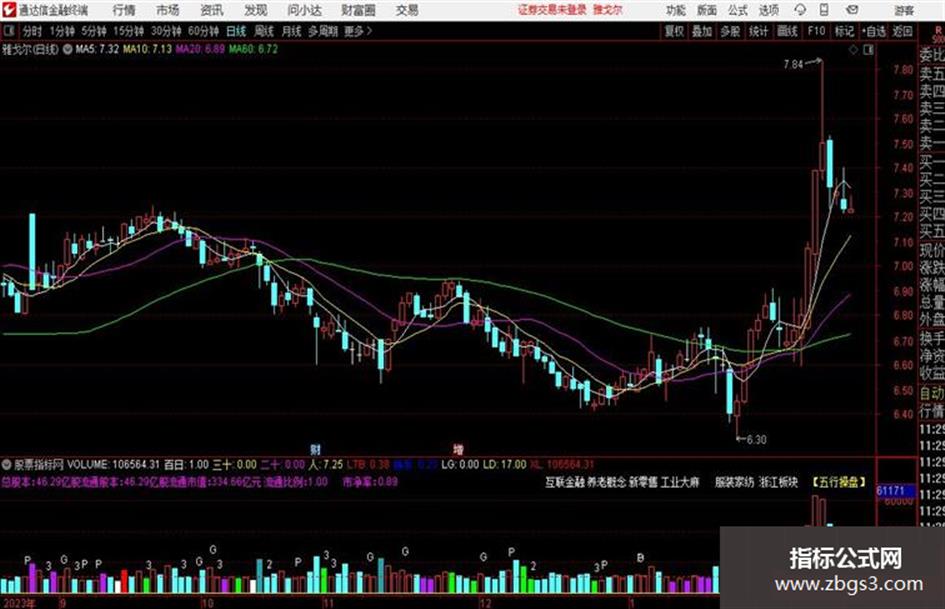Screen dimensions: 945x609
Task: Open the 养老概念 sector tag
Action: click(x=608, y=482)
